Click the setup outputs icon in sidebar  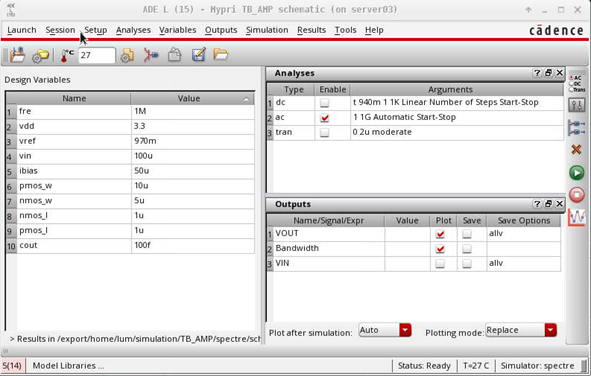577,127
